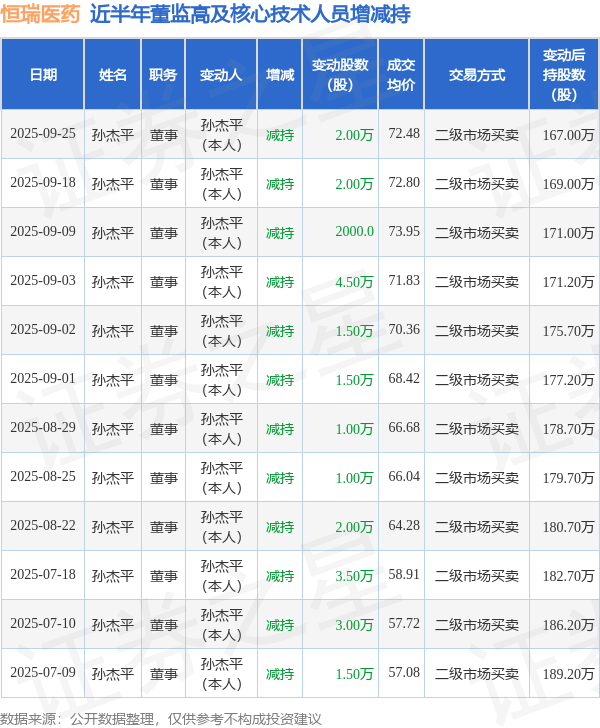Click average price 70.36
600x728 pixels.
coord(404,330)
